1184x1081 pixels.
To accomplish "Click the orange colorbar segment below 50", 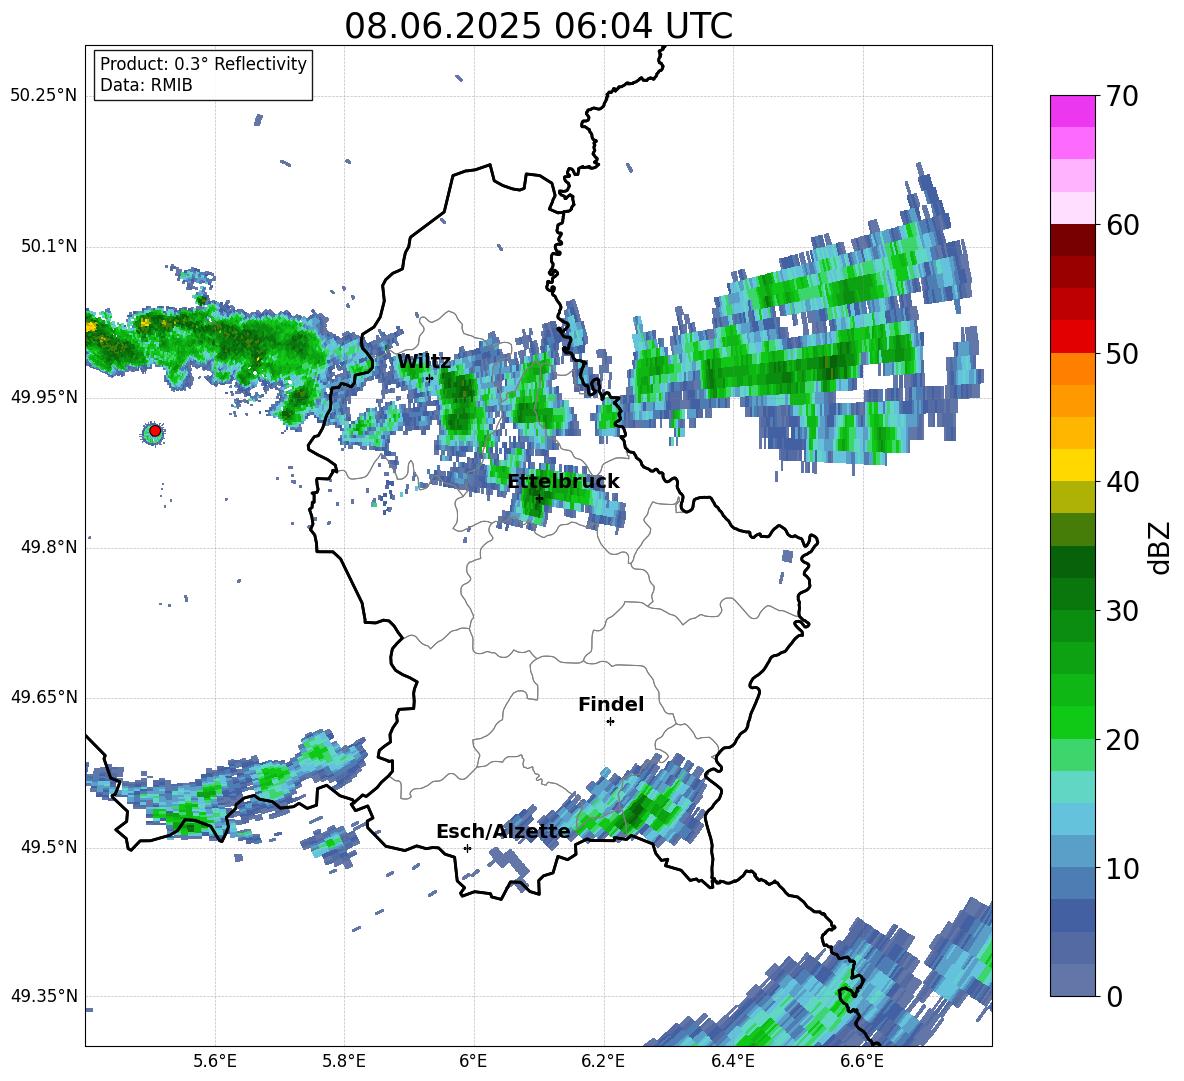I will (1072, 368).
